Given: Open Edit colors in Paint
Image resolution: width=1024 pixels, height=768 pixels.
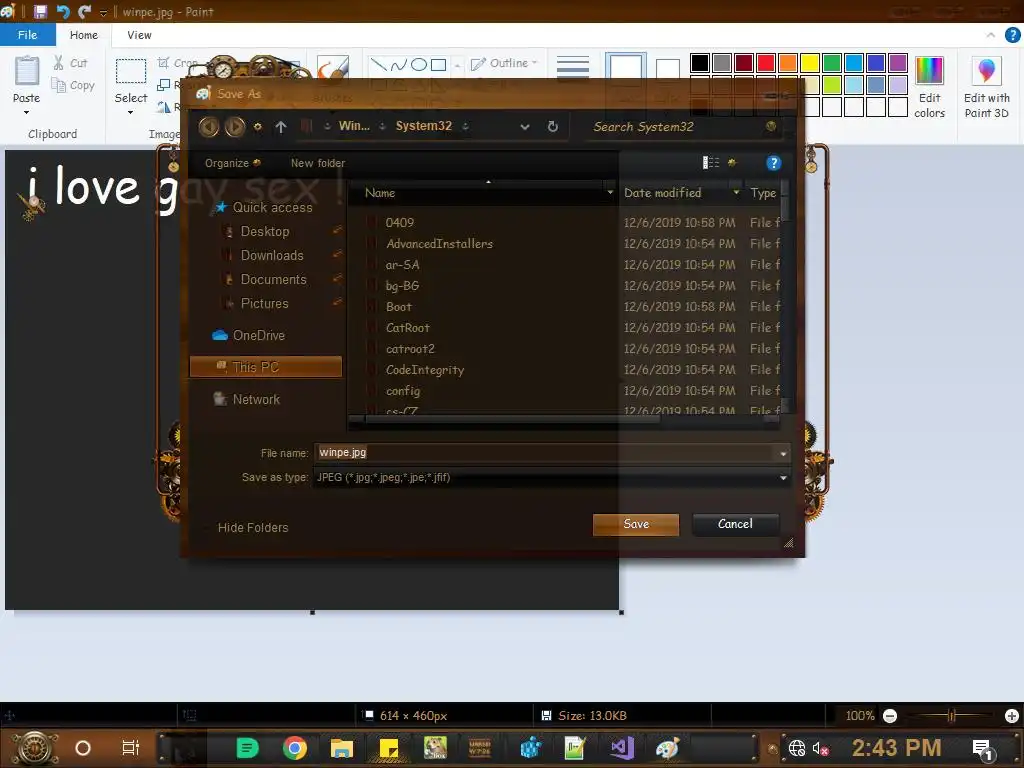Looking at the screenshot, I should [x=929, y=88].
